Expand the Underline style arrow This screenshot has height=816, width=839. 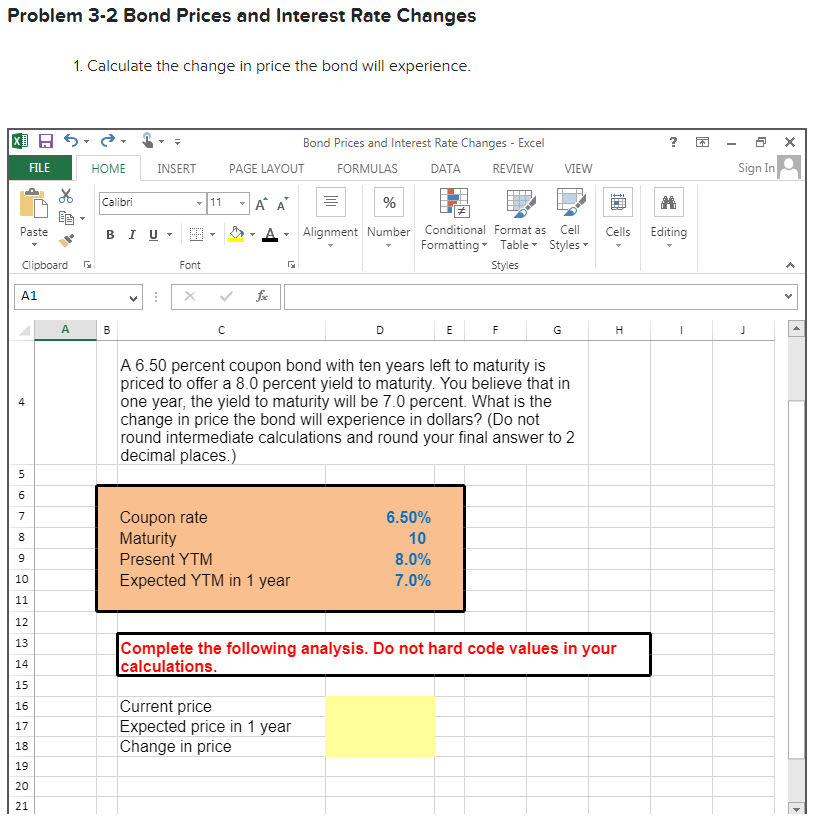170,234
